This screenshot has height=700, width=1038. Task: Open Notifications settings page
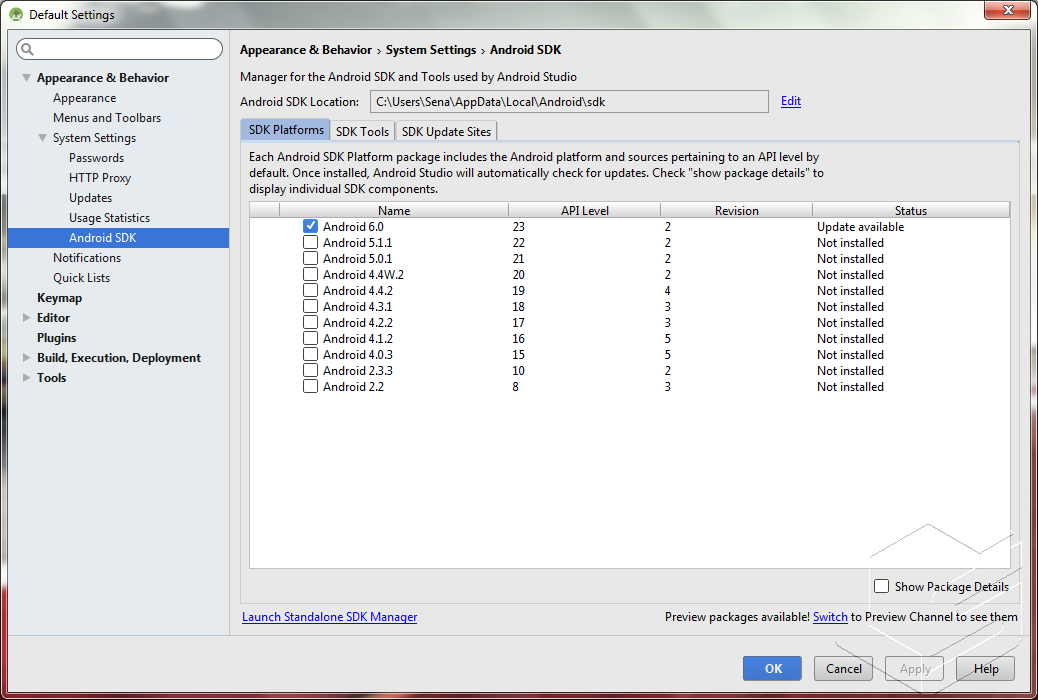pos(87,258)
